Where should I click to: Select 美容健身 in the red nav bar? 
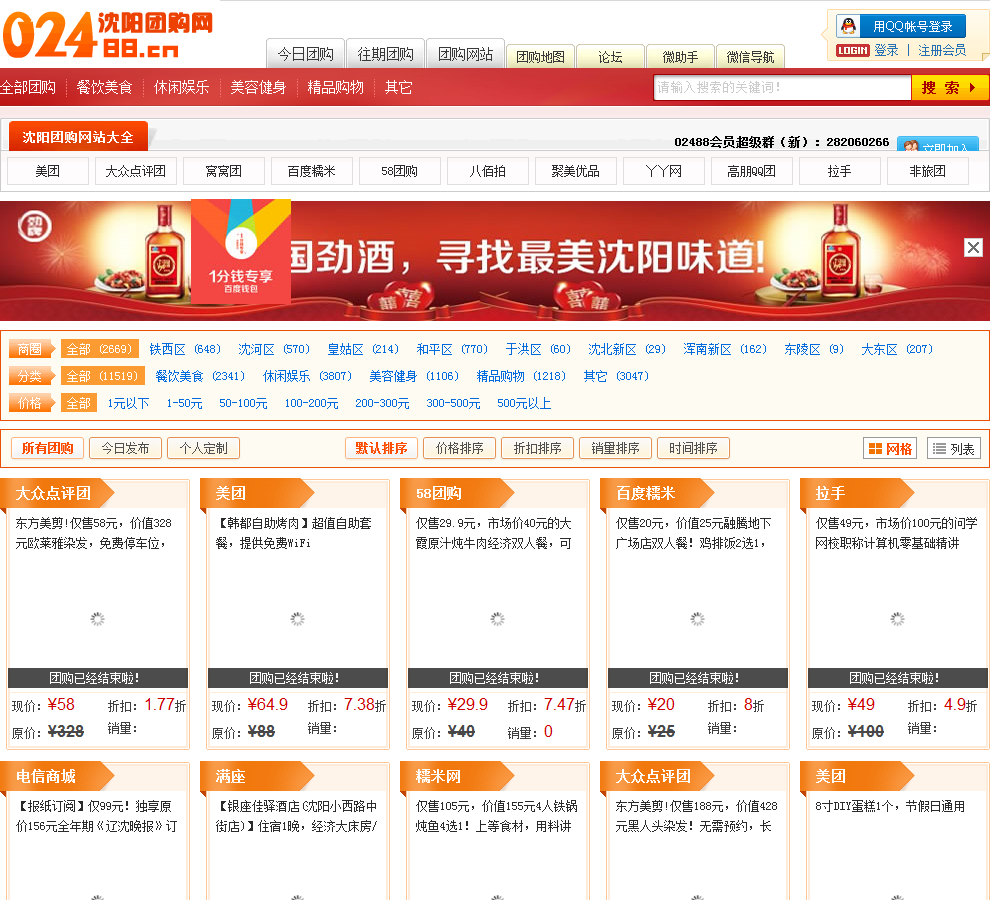pyautogui.click(x=258, y=87)
